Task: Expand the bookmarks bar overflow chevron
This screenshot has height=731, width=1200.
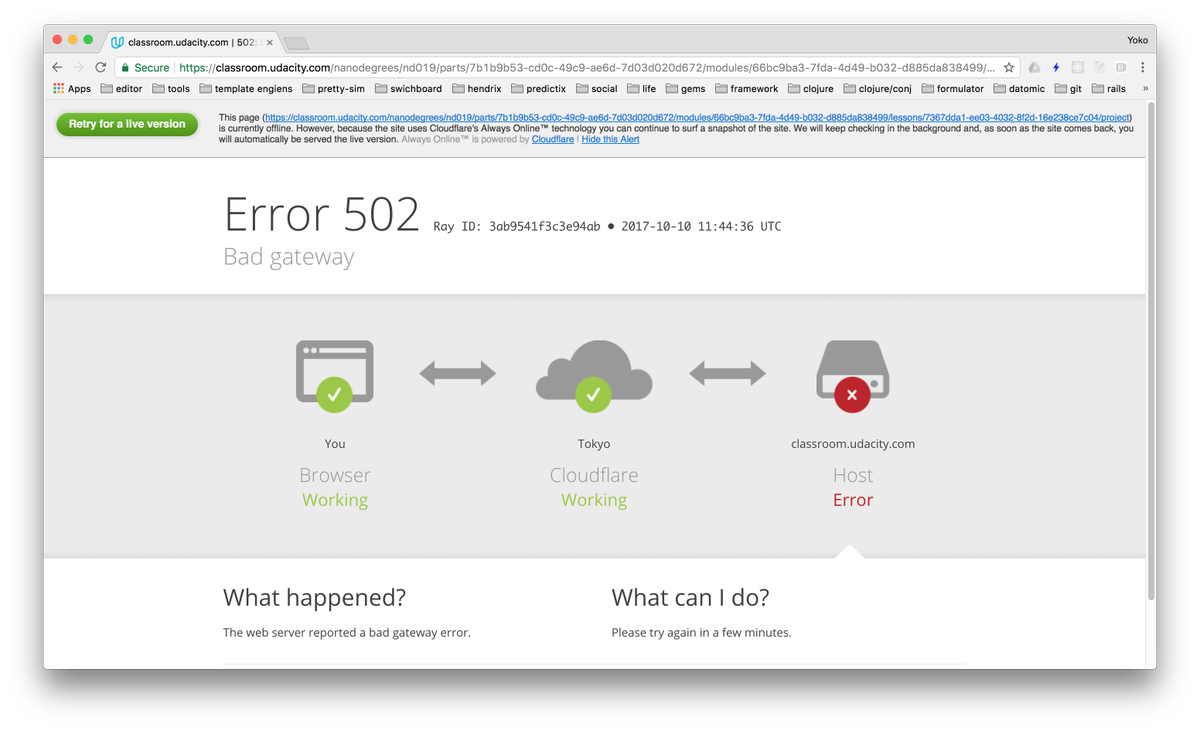Action: coord(1145,89)
